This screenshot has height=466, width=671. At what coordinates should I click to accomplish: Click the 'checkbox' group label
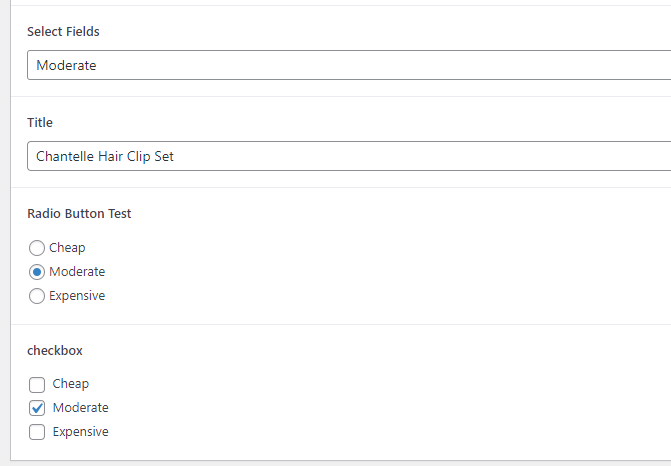coord(55,350)
